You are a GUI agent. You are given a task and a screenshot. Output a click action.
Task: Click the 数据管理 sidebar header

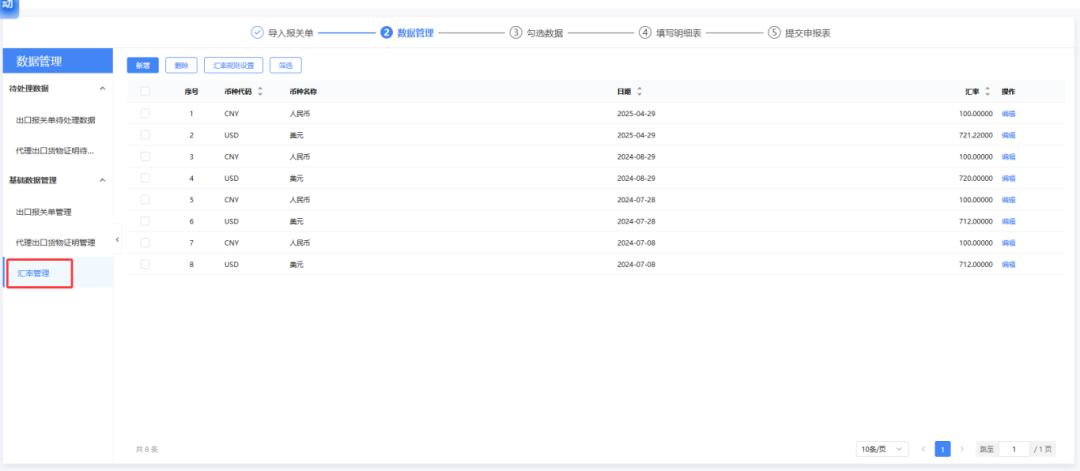coord(58,61)
